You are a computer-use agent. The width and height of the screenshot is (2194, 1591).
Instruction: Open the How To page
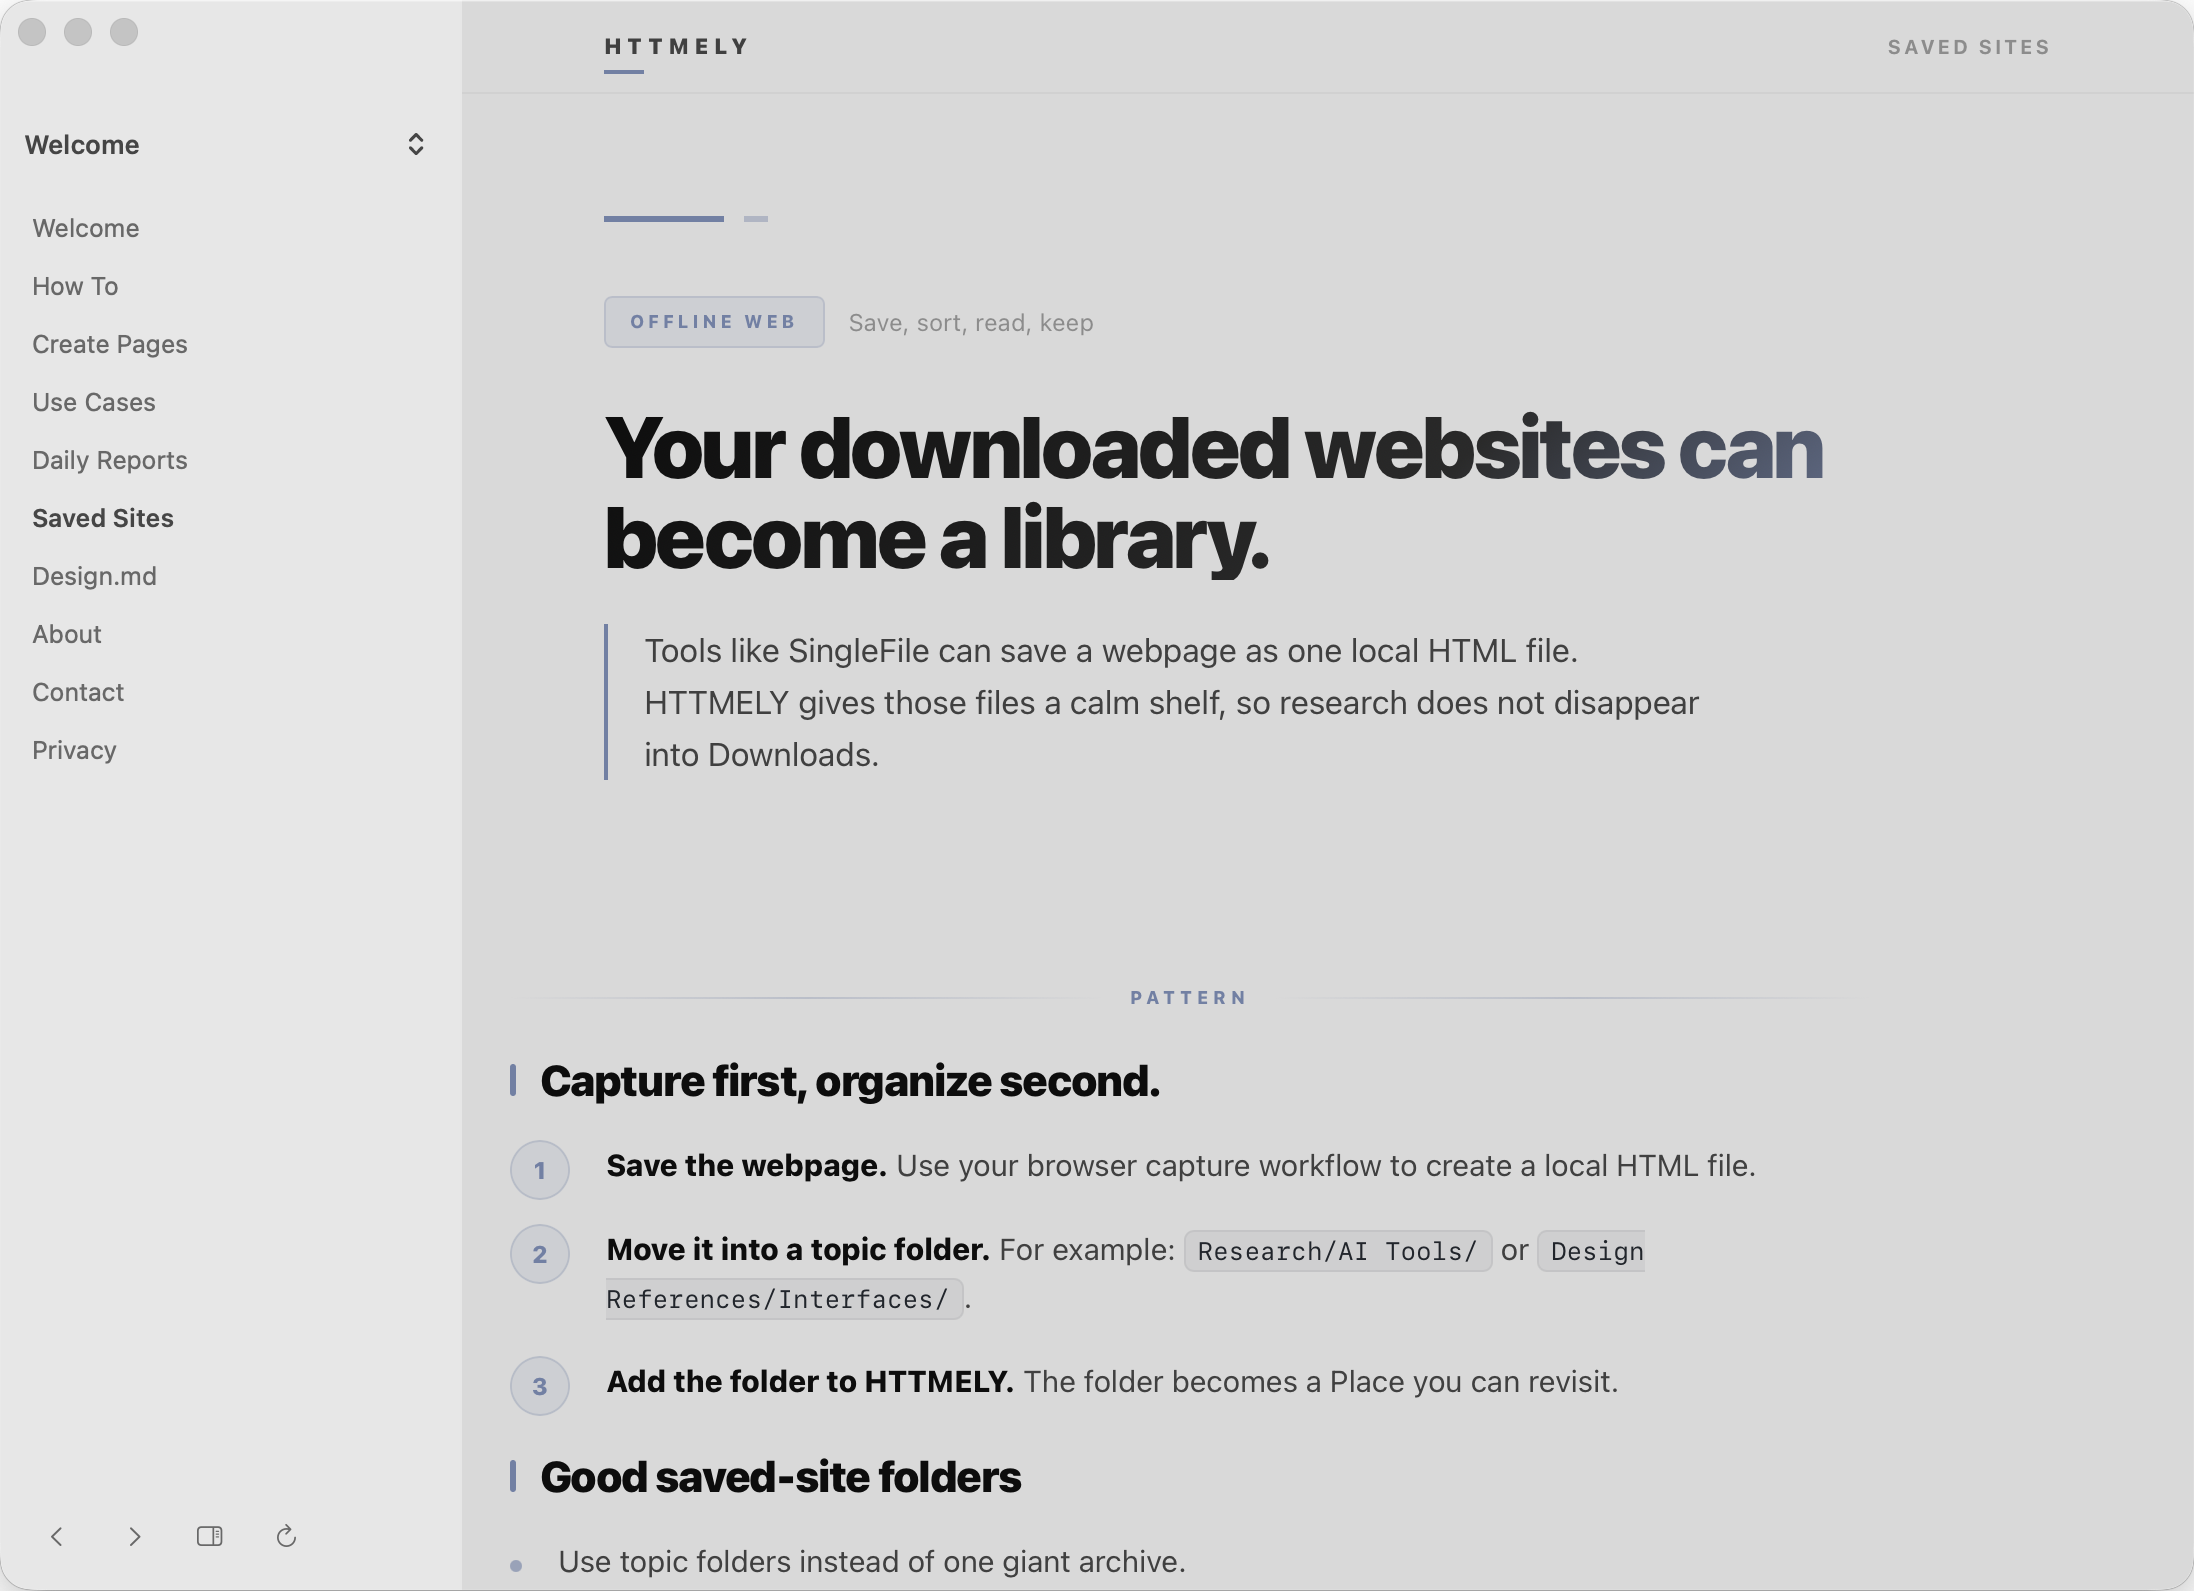pos(75,286)
